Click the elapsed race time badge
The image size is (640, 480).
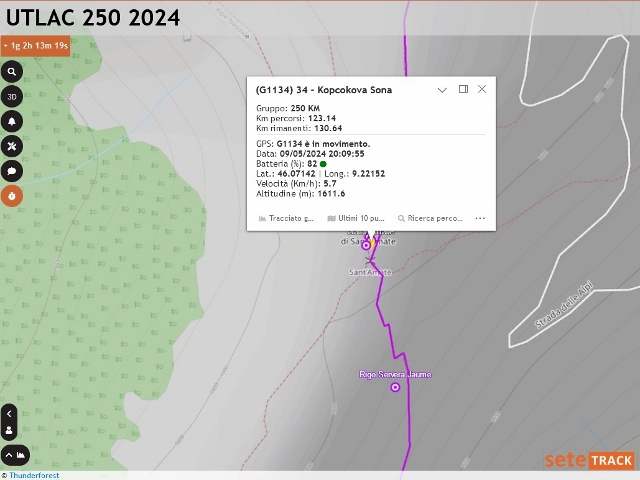[36, 46]
